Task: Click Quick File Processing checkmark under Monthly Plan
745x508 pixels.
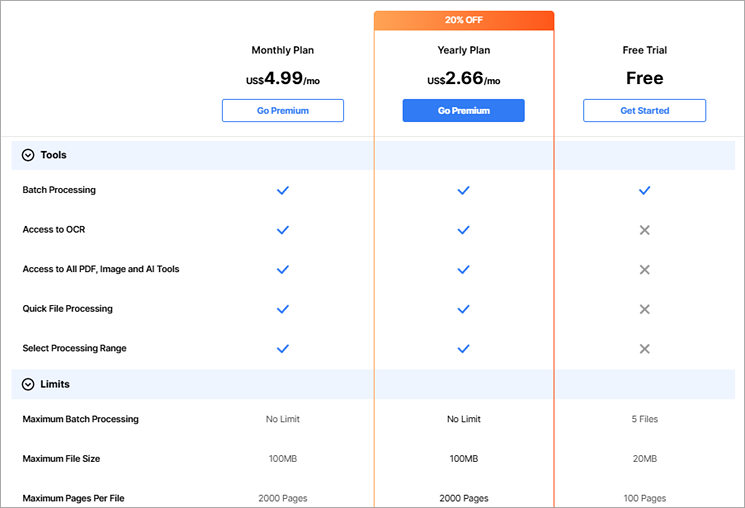Action: pyautogui.click(x=282, y=309)
